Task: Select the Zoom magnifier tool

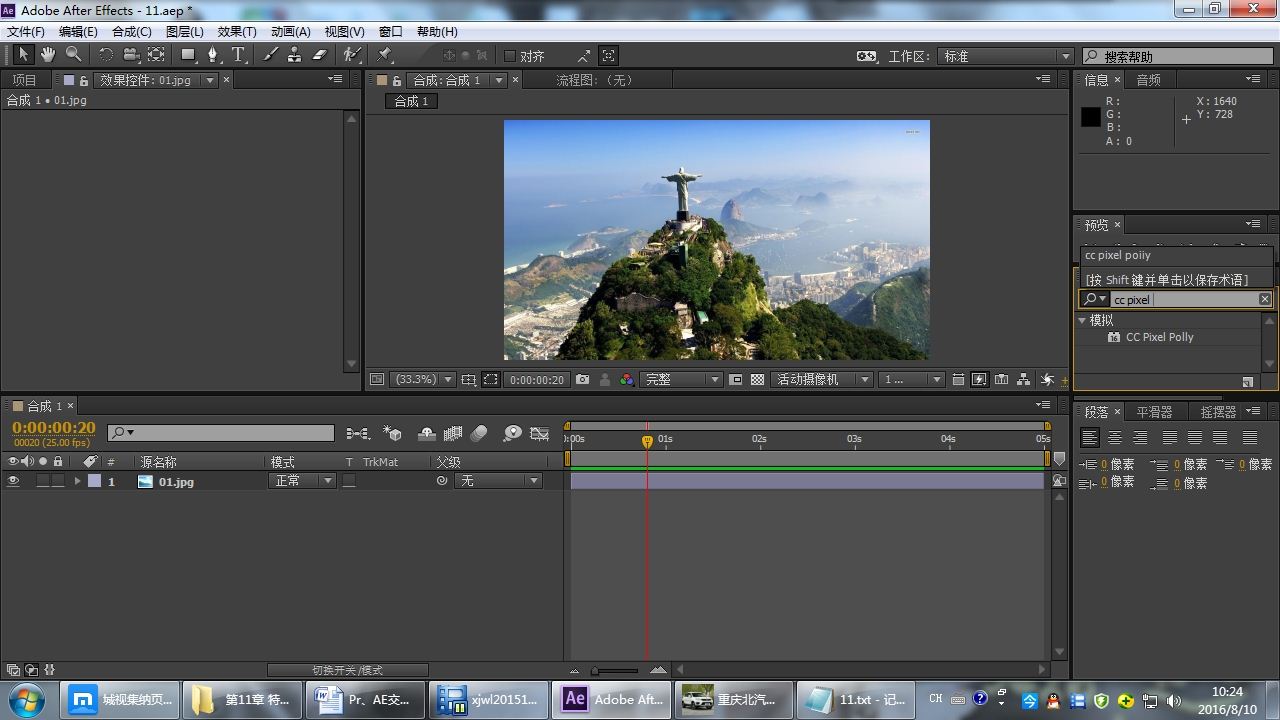Action: (73, 55)
